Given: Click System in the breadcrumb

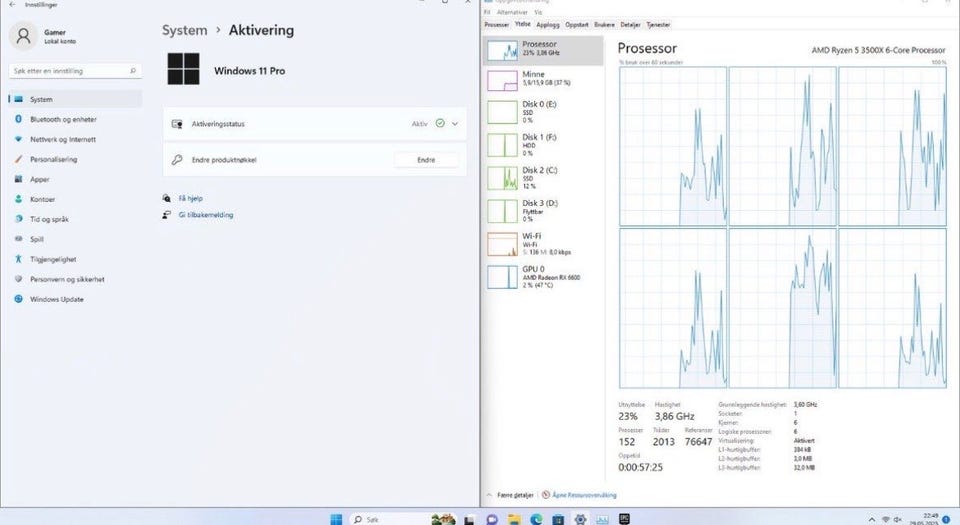Looking at the screenshot, I should click(184, 30).
